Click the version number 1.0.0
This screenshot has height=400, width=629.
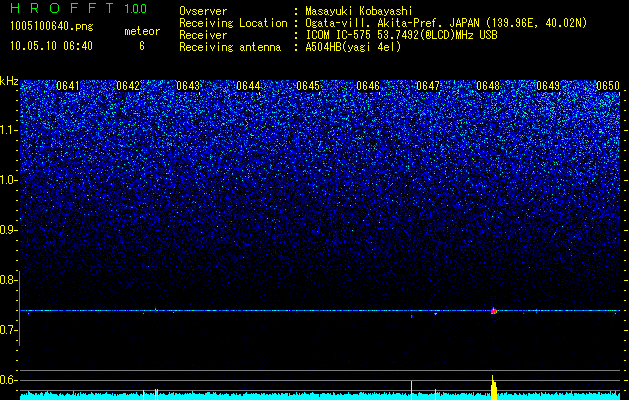136,8
